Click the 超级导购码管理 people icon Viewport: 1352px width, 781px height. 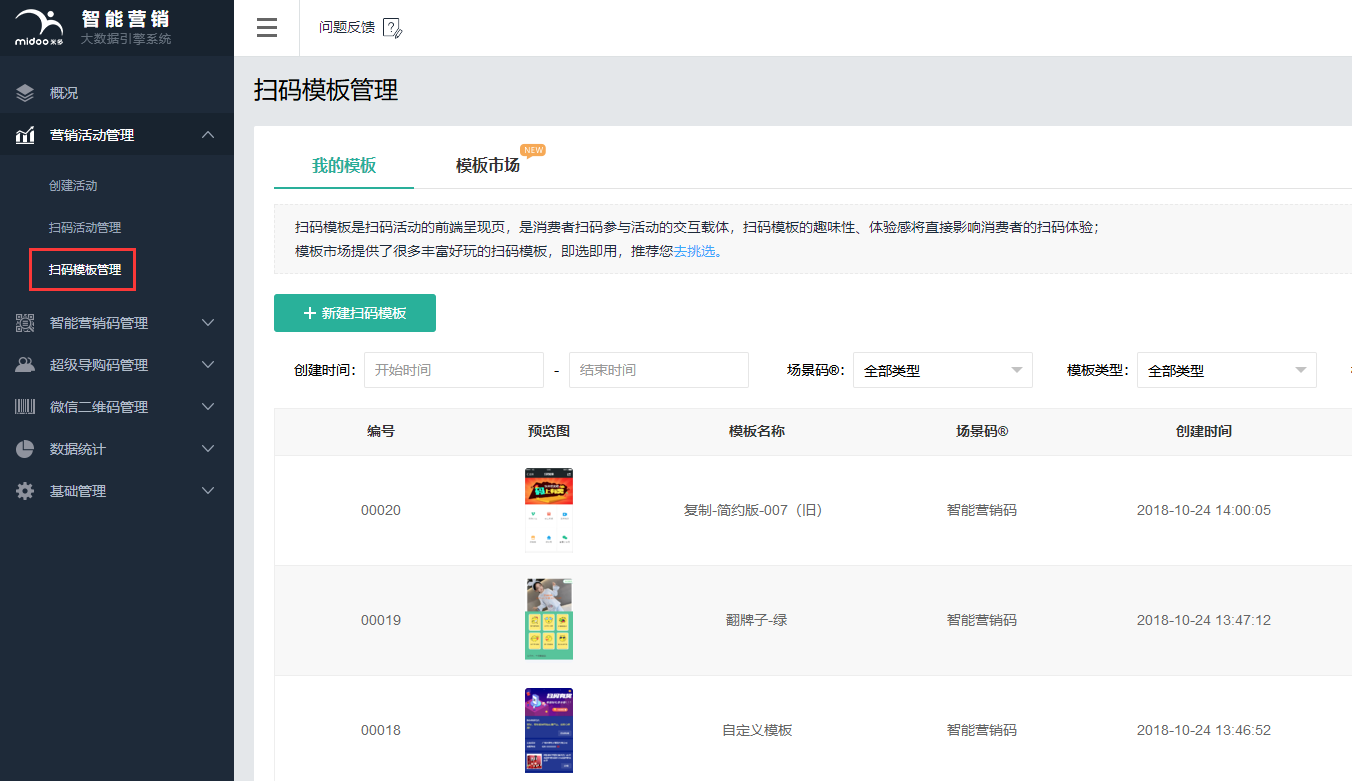point(25,365)
